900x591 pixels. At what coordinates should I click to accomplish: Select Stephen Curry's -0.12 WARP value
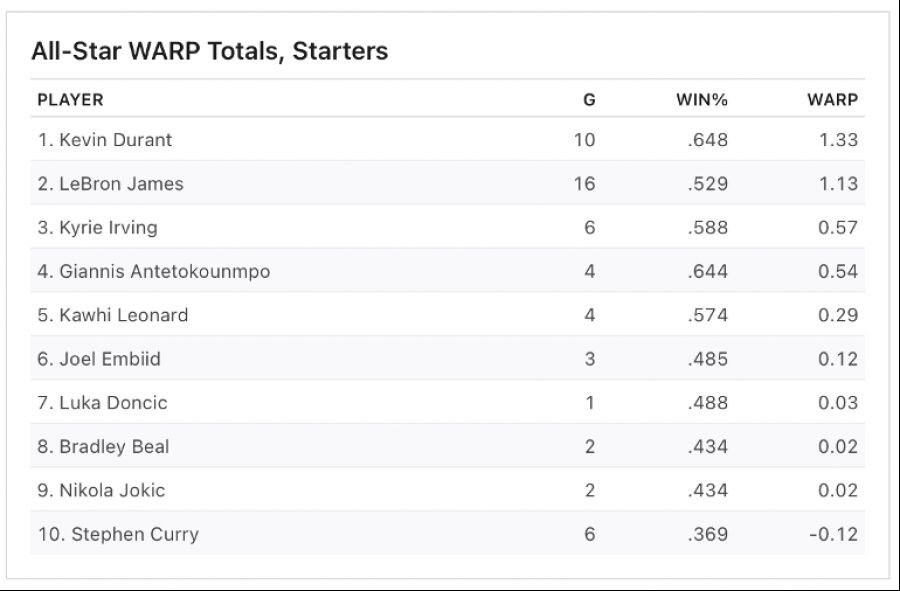point(834,534)
